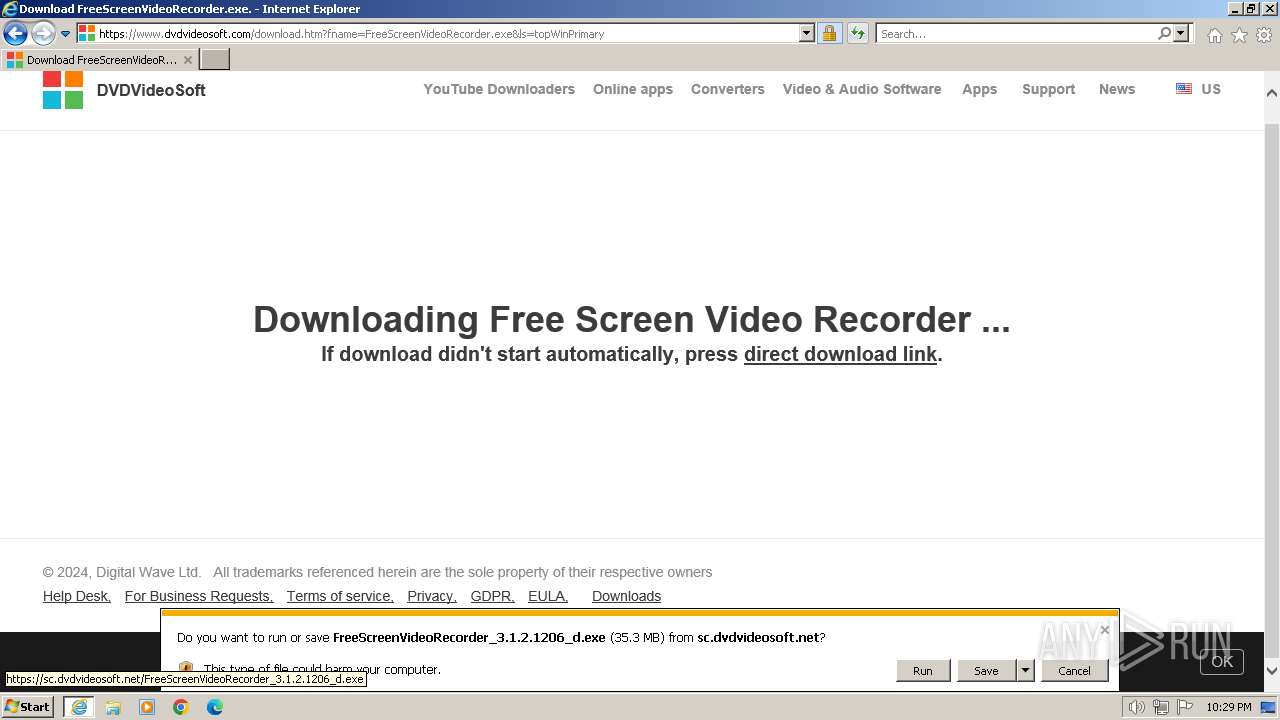1280x720 pixels.
Task: Open the Apps menu item
Action: click(x=980, y=89)
